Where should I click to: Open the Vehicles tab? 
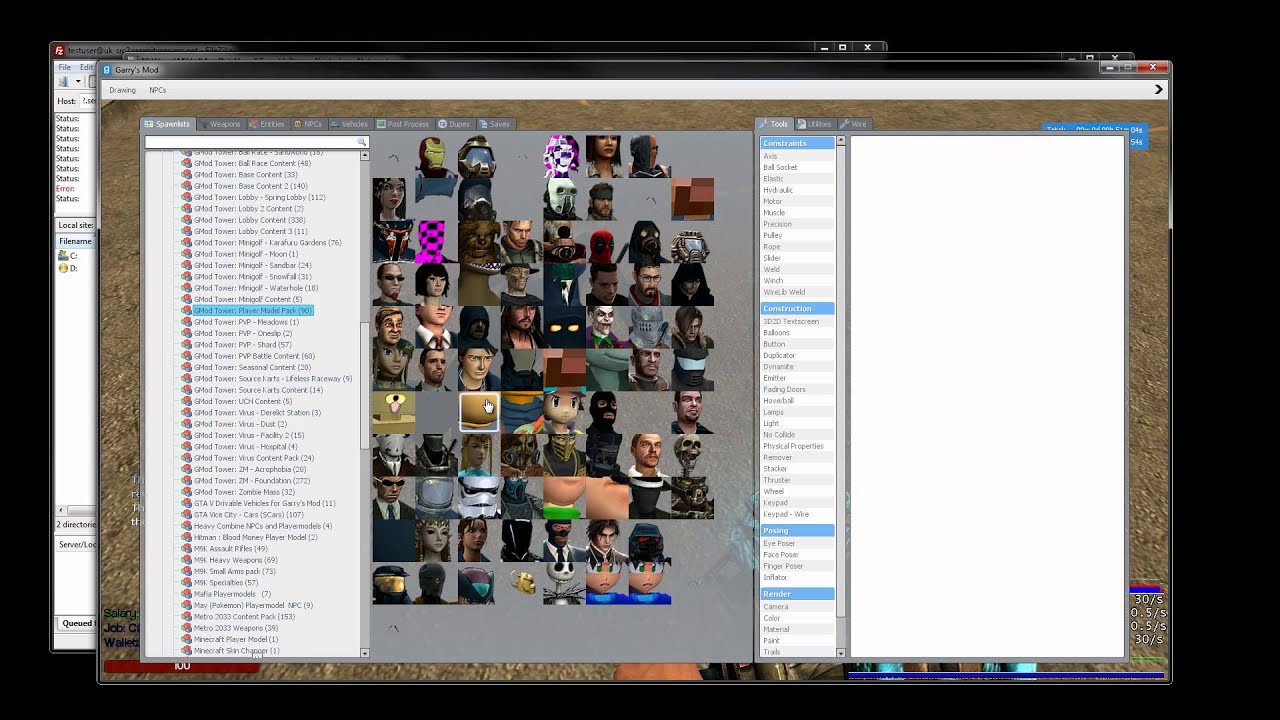pyautogui.click(x=349, y=124)
